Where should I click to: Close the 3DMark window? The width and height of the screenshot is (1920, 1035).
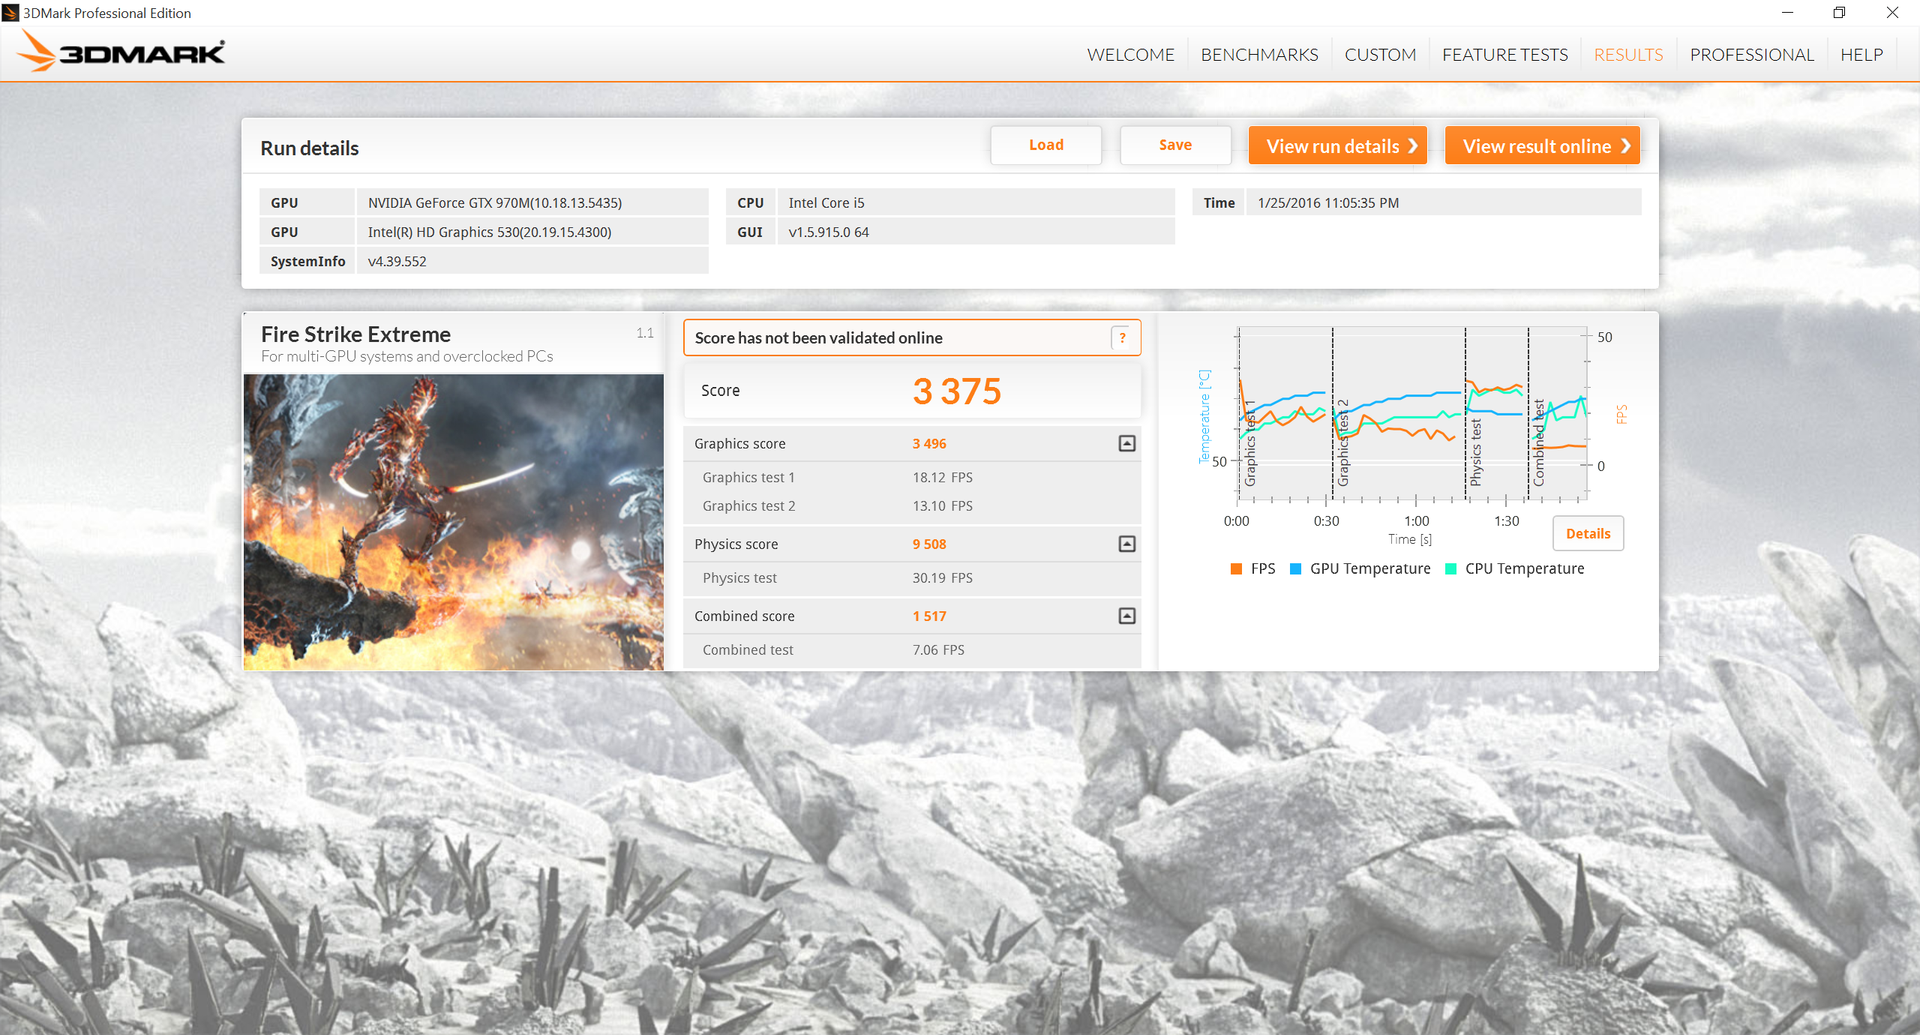tap(1892, 13)
